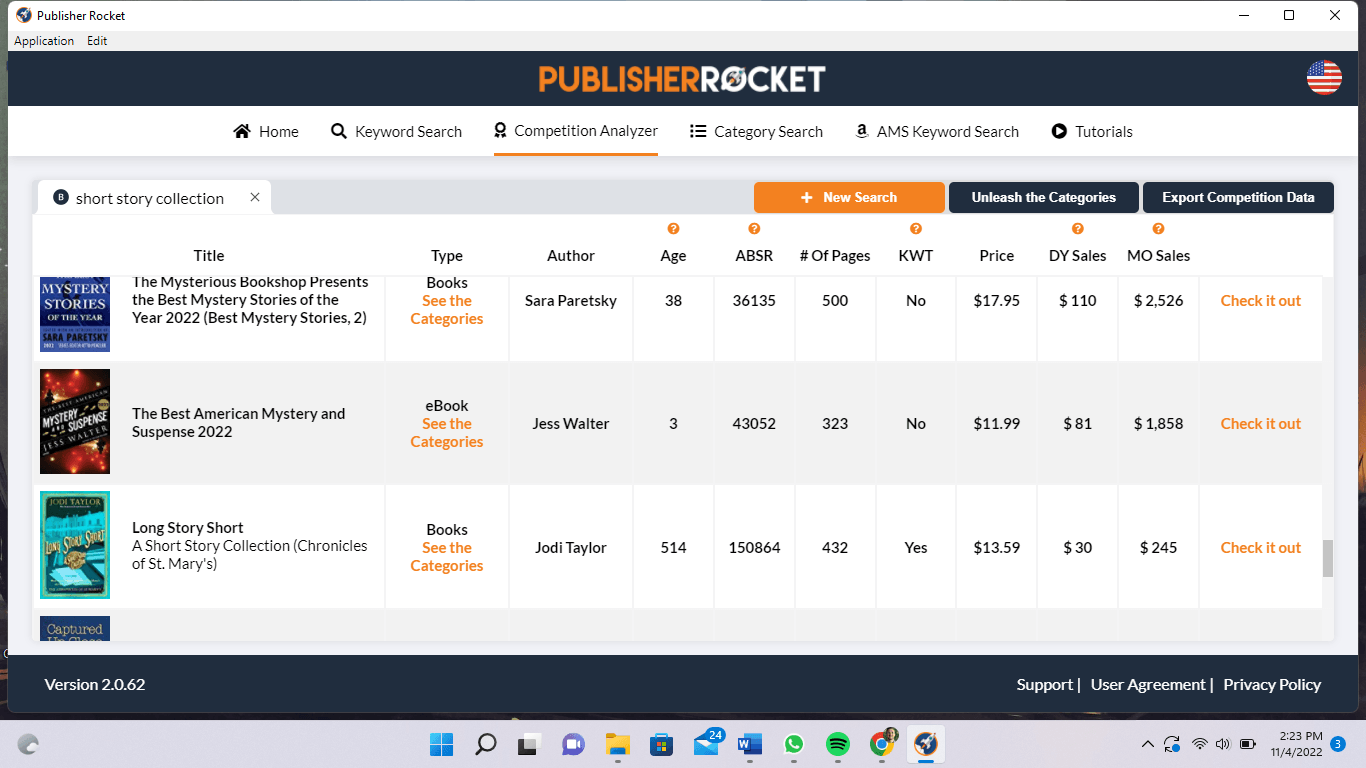Viewport: 1366px width, 768px height.
Task: Click the KWT column help question mark
Action: point(916,228)
